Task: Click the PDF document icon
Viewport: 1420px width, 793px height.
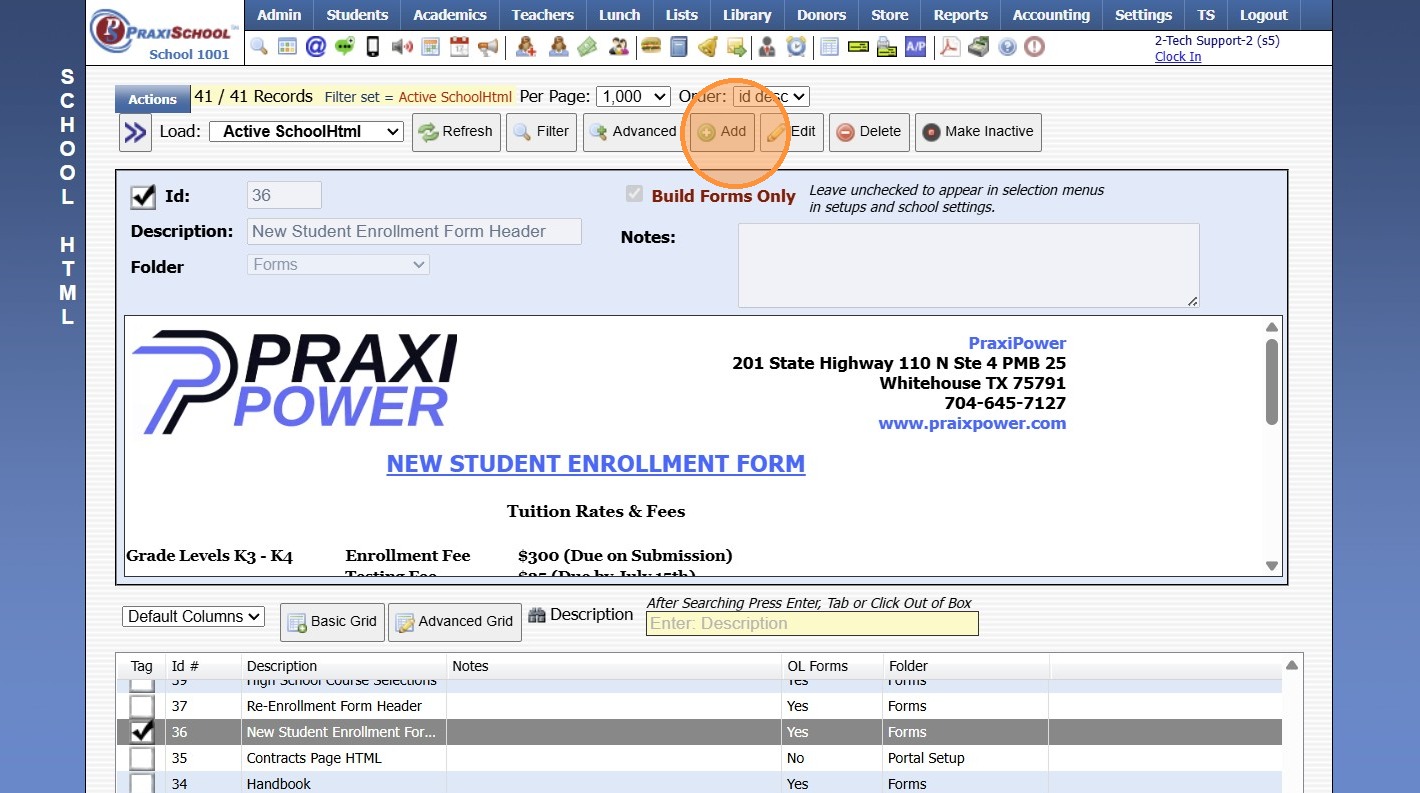Action: 949,46
